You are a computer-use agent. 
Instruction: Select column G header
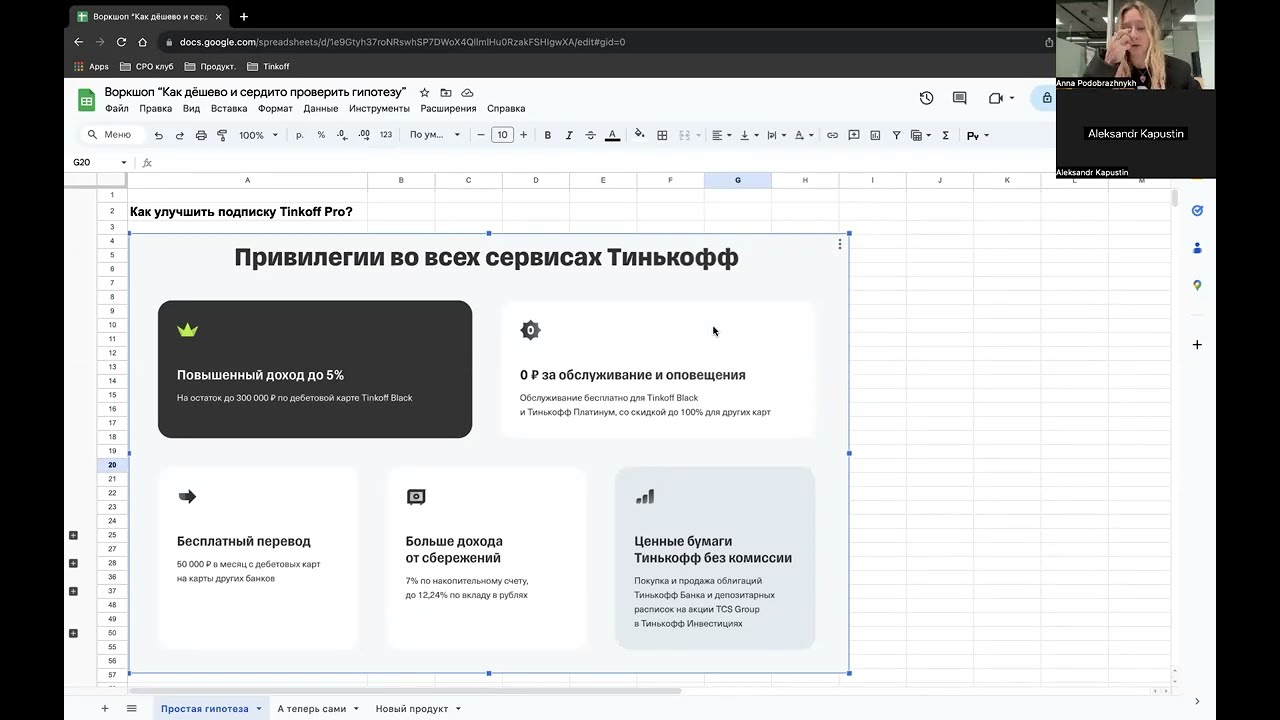pyautogui.click(x=738, y=180)
